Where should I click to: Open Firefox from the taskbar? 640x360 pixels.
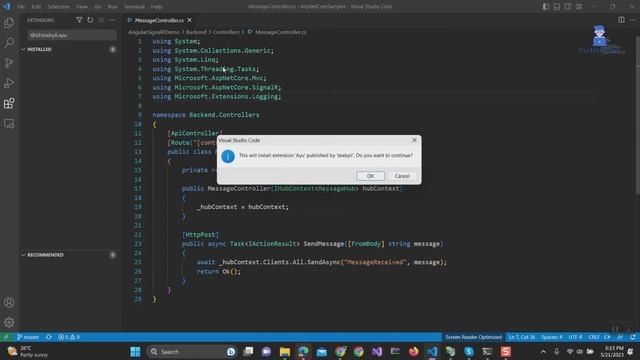pos(413,351)
